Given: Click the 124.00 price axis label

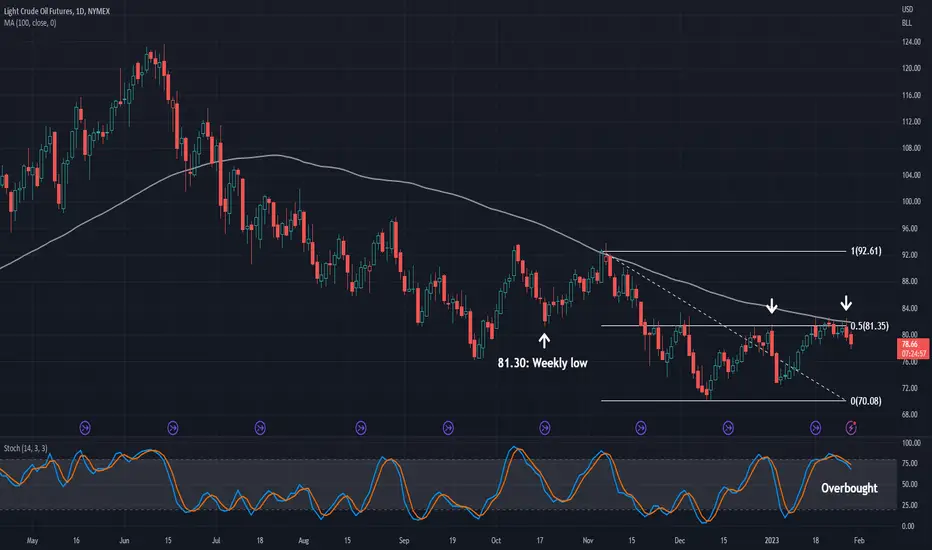Looking at the screenshot, I should click(911, 42).
